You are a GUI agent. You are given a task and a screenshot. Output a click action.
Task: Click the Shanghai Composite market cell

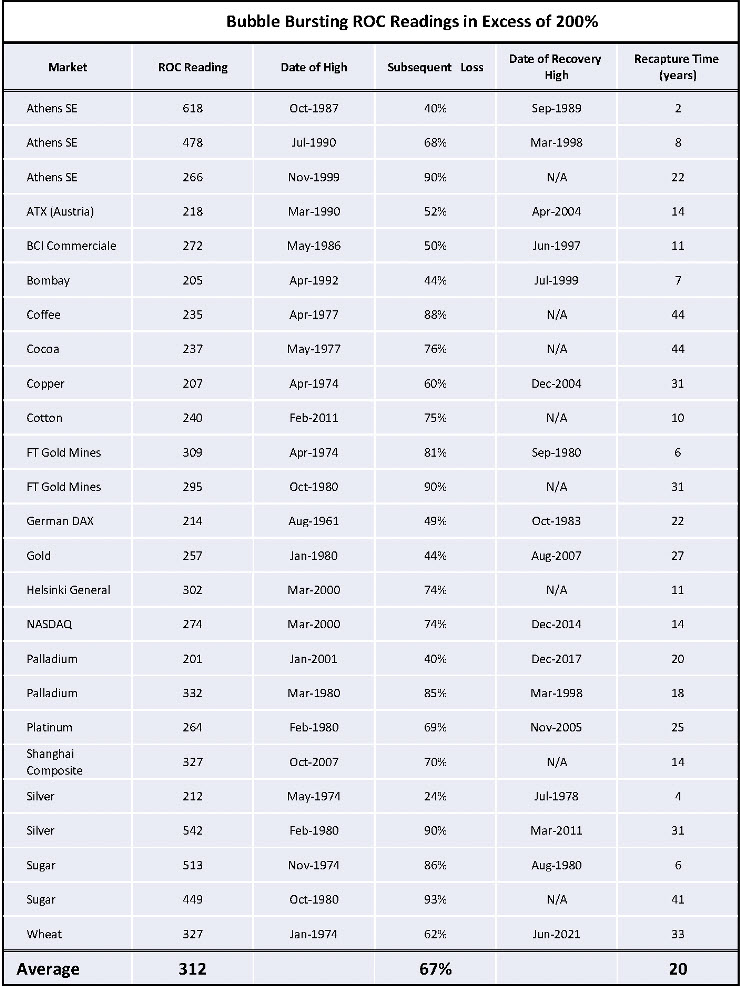54,762
